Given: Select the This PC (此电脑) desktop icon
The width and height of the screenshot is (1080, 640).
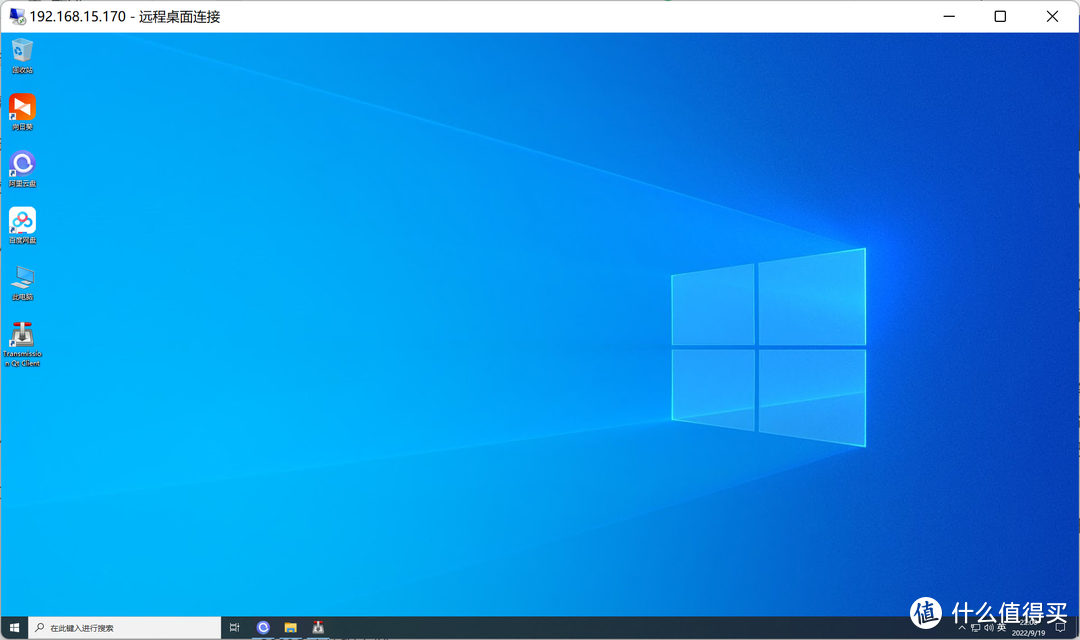Looking at the screenshot, I should [22, 283].
